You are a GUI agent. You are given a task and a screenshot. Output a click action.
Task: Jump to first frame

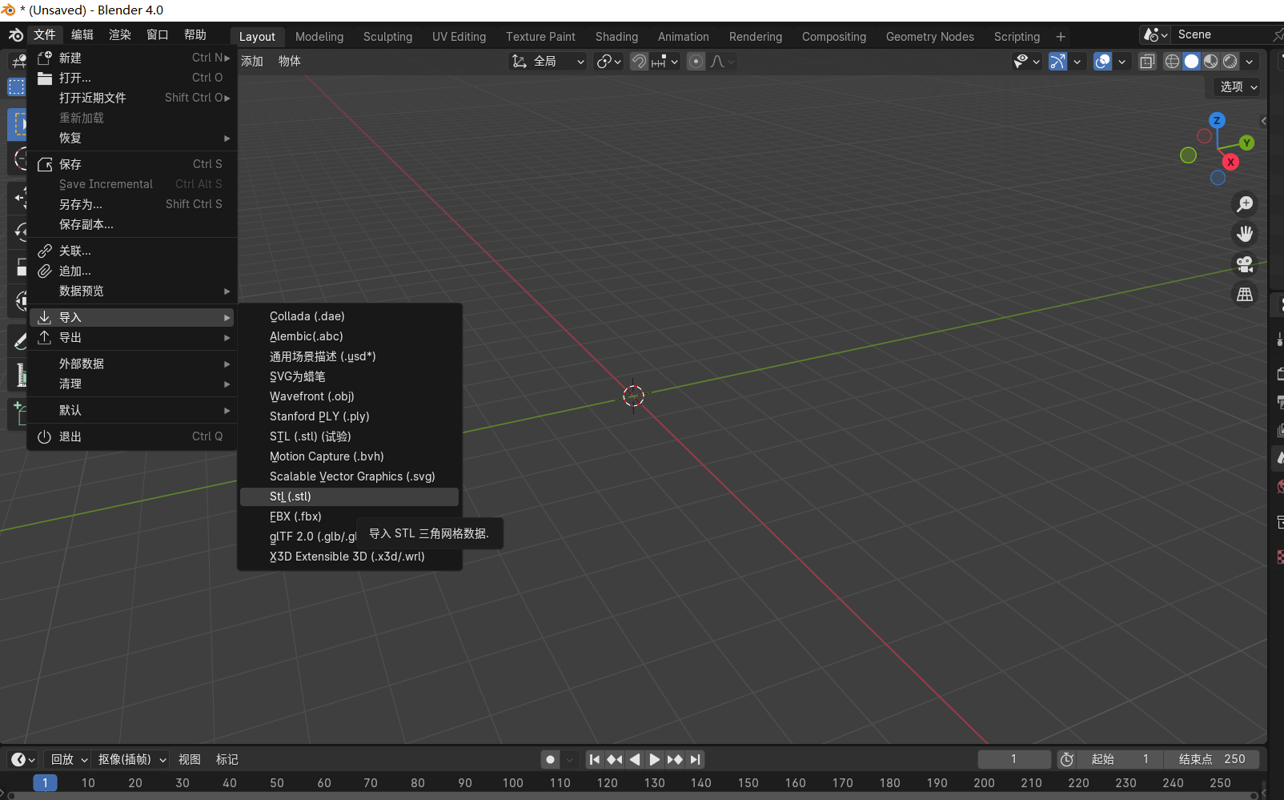595,760
